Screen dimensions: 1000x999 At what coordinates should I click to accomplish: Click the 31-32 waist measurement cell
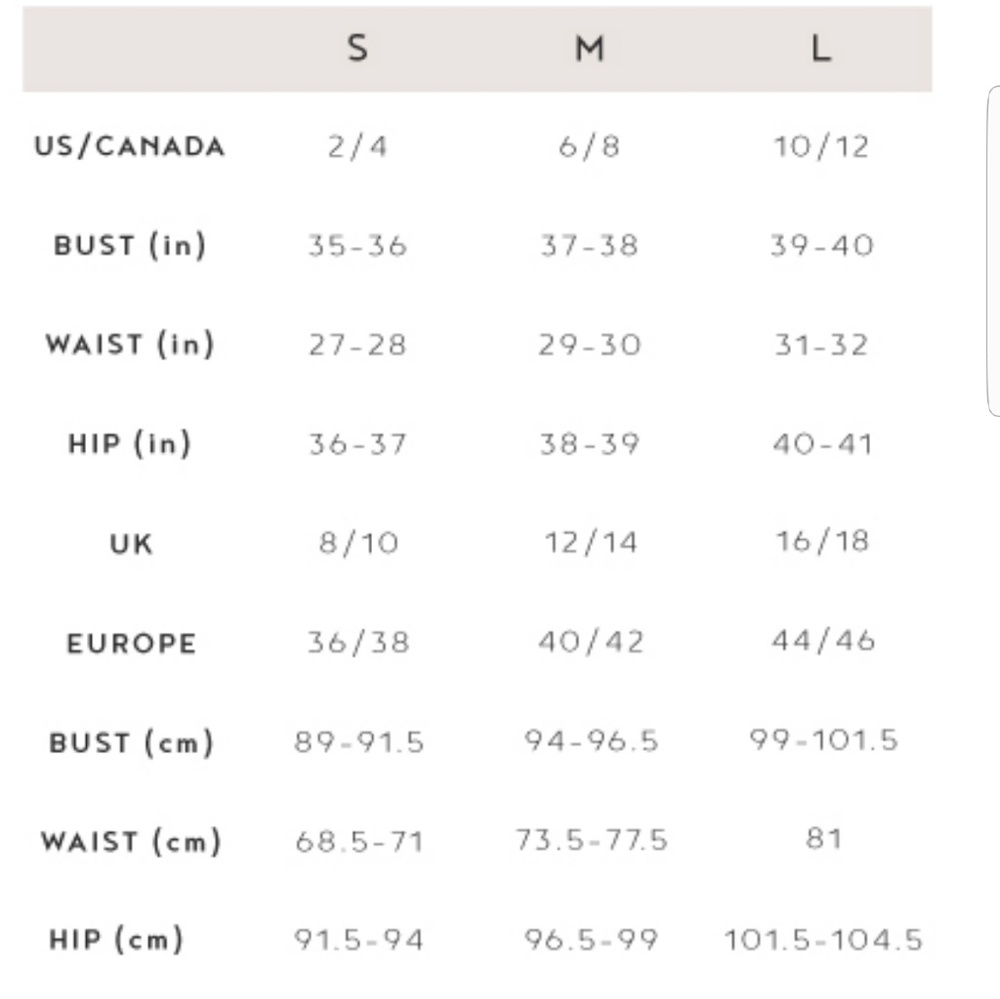point(821,345)
